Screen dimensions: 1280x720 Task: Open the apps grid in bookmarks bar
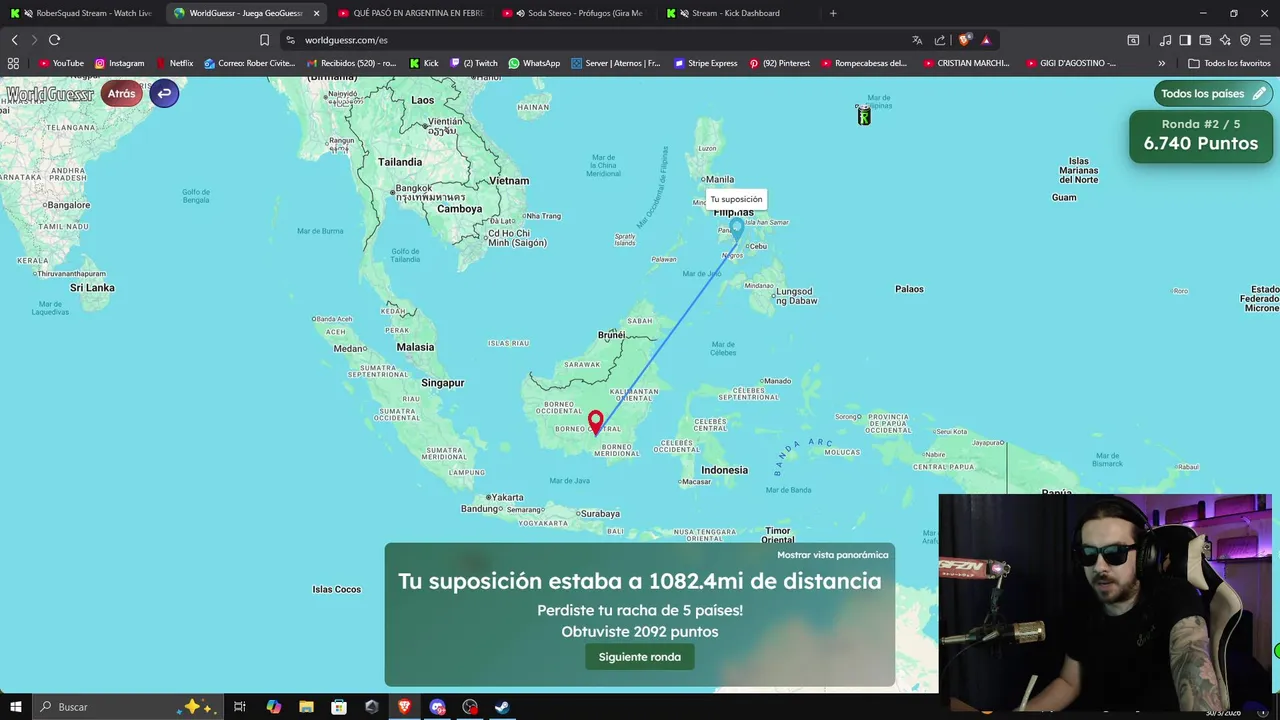tap(13, 63)
